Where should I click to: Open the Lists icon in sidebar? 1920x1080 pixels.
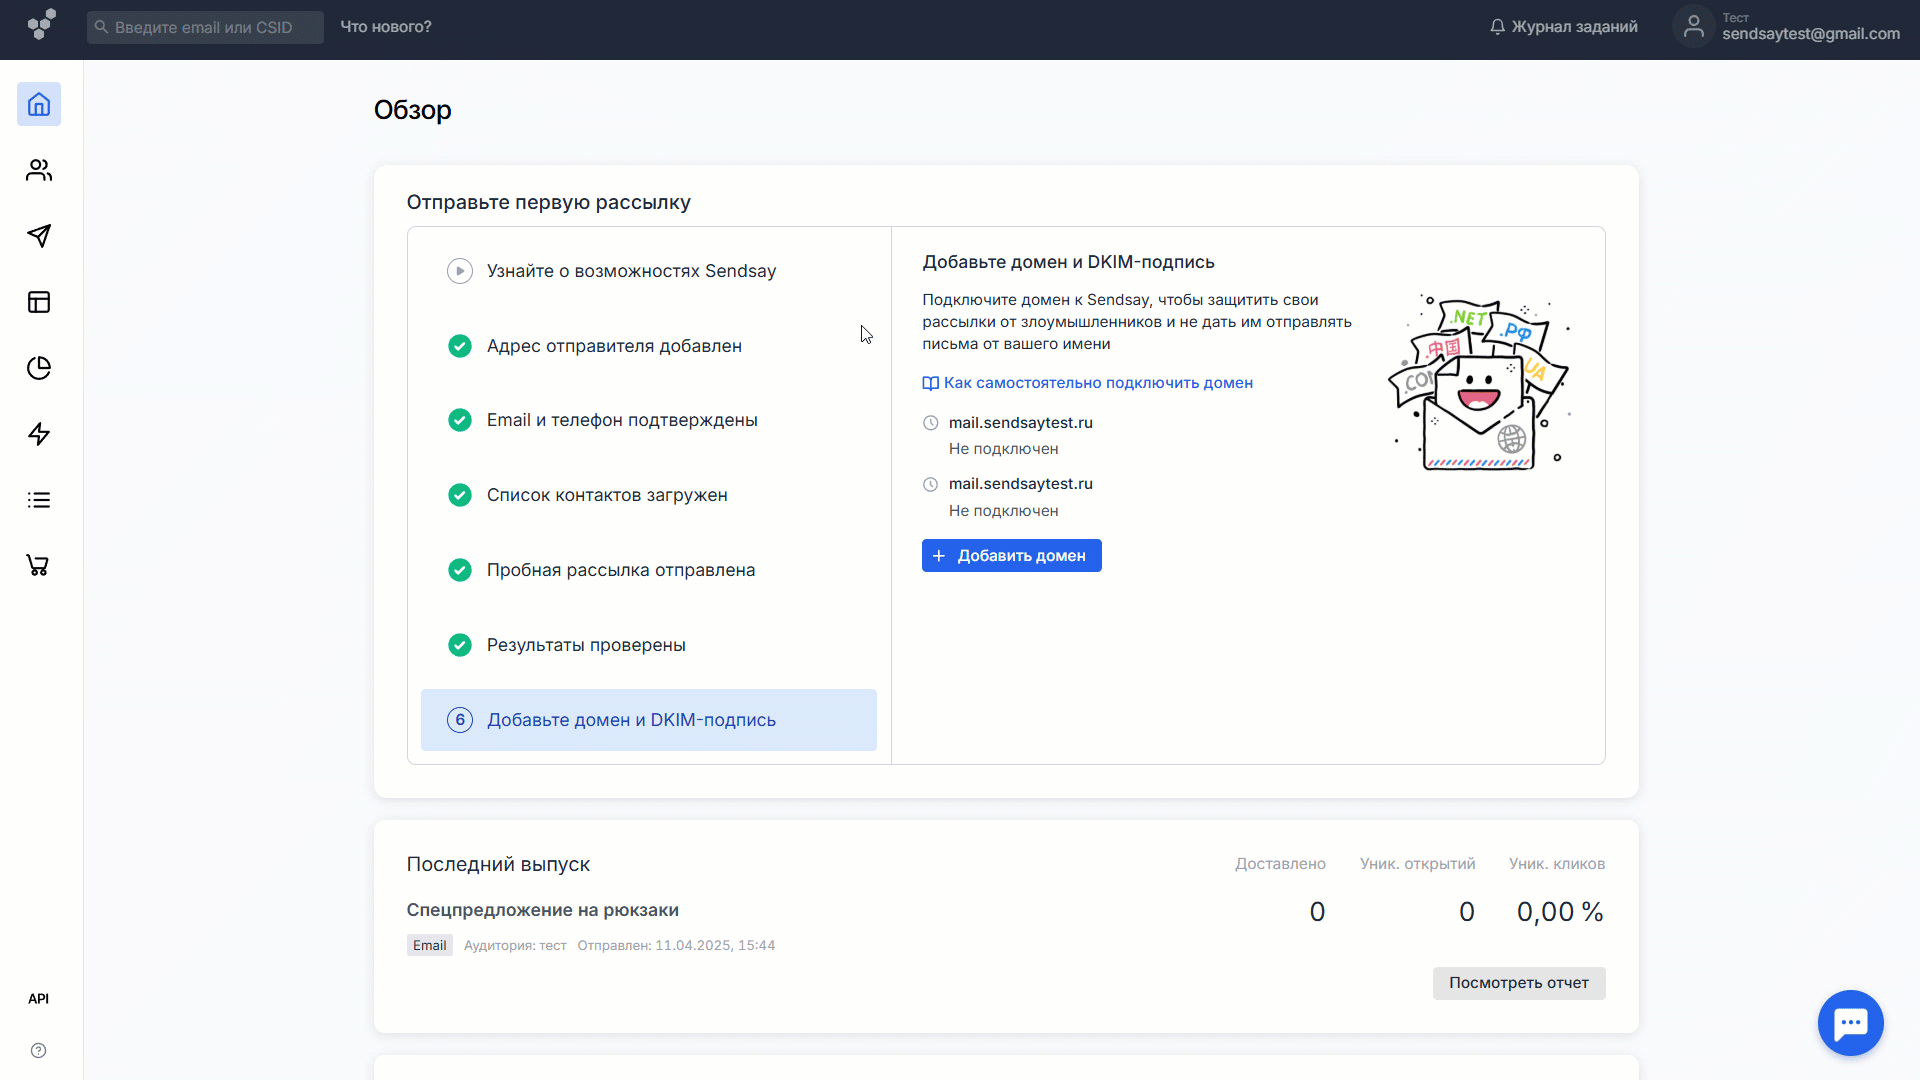(x=39, y=500)
